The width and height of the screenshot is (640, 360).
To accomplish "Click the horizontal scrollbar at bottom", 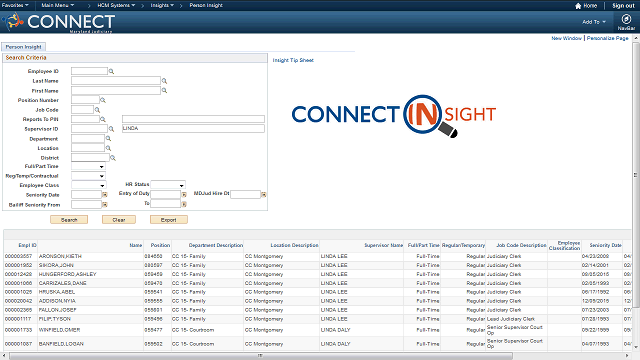I will (x=261, y=356).
